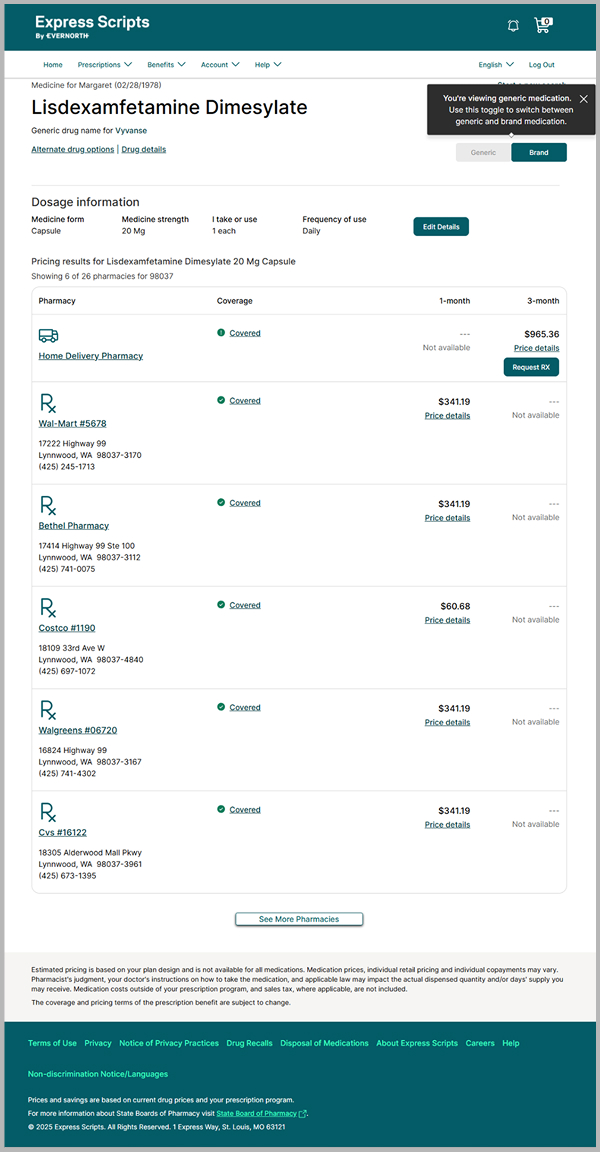
Task: View Price details for Walgreens #06720
Action: (x=447, y=721)
